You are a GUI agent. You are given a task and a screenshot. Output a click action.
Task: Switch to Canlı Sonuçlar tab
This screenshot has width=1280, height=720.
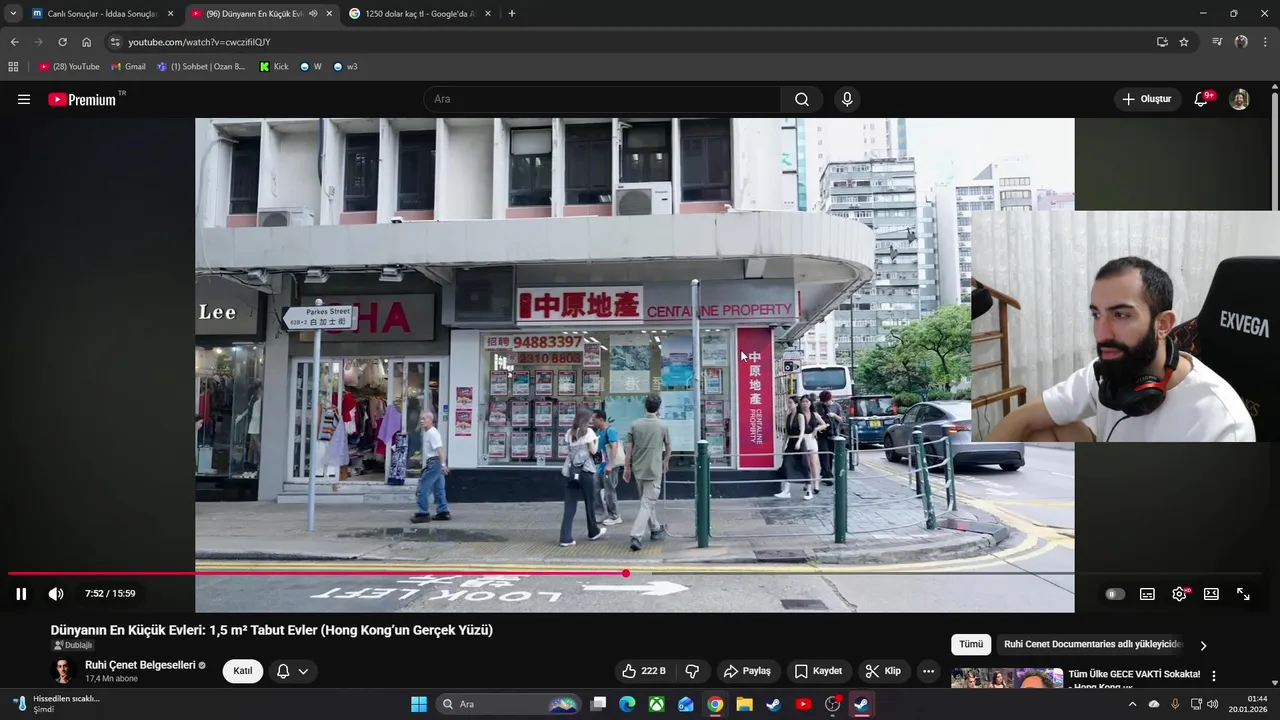pyautogui.click(x=102, y=14)
